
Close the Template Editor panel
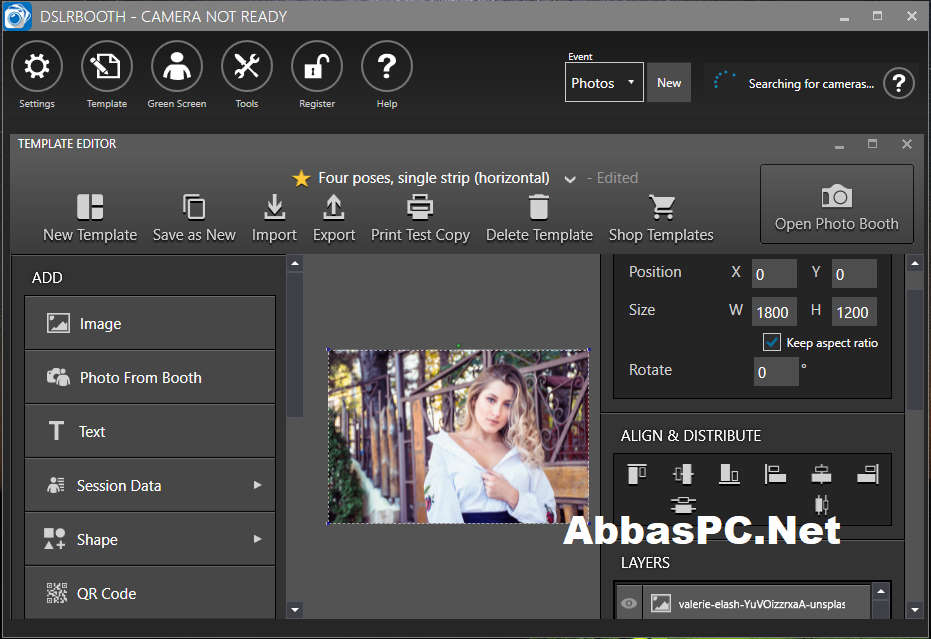click(907, 144)
